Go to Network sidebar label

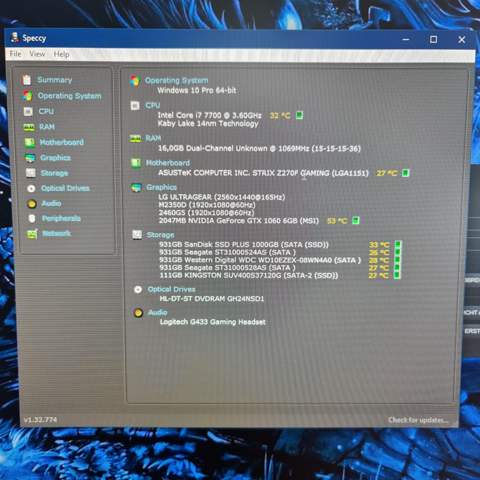coord(57,233)
